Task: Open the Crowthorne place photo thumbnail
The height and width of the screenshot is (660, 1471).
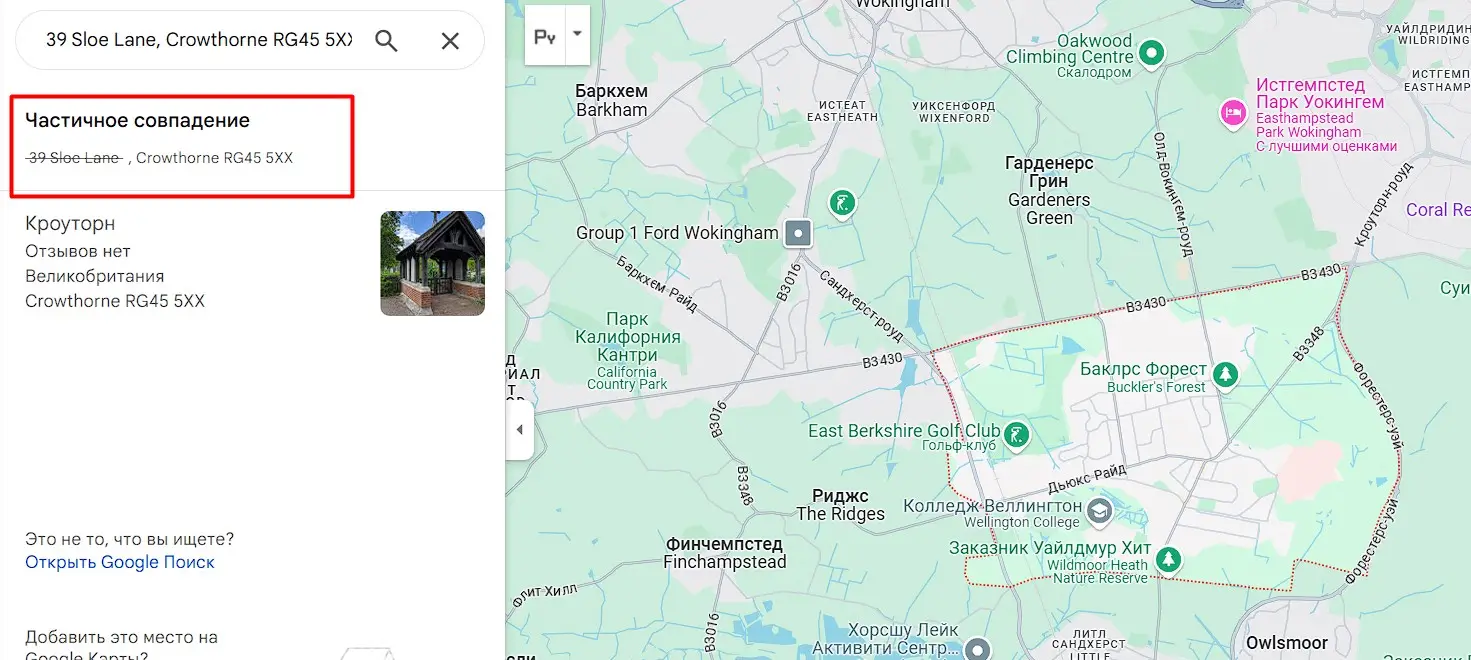Action: pos(432,263)
